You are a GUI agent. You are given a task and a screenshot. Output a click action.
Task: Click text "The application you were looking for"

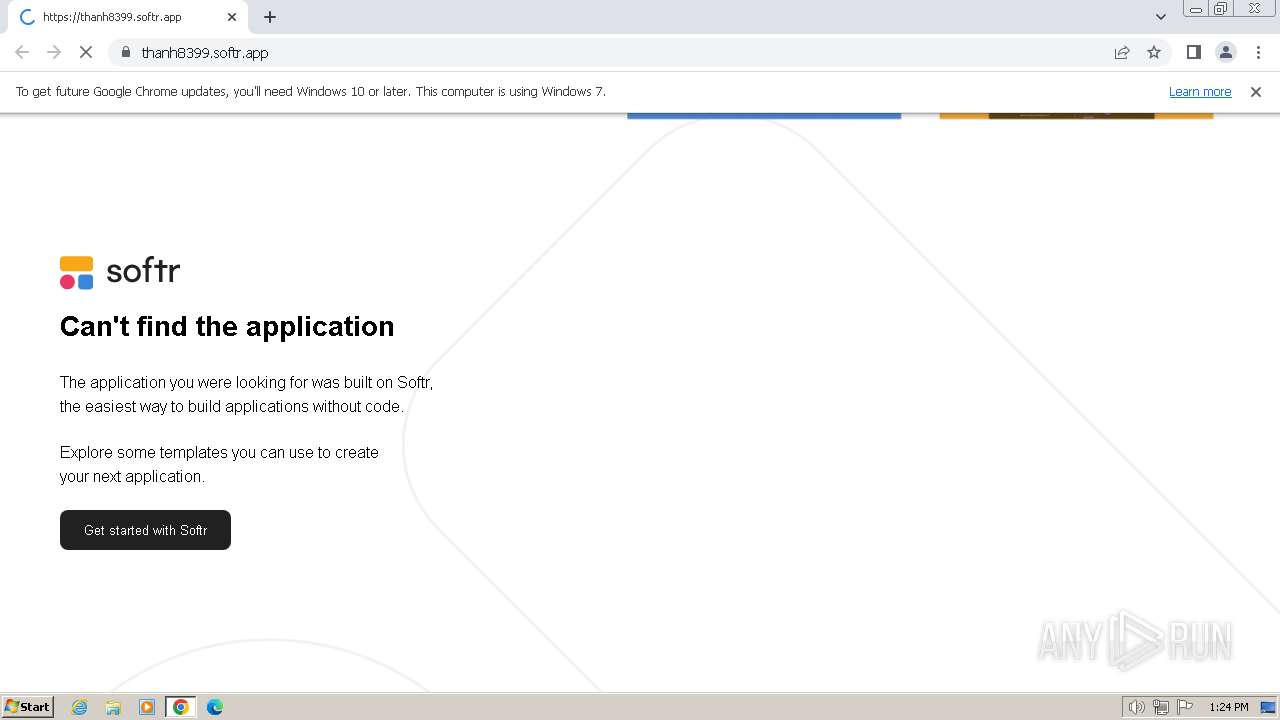183,382
